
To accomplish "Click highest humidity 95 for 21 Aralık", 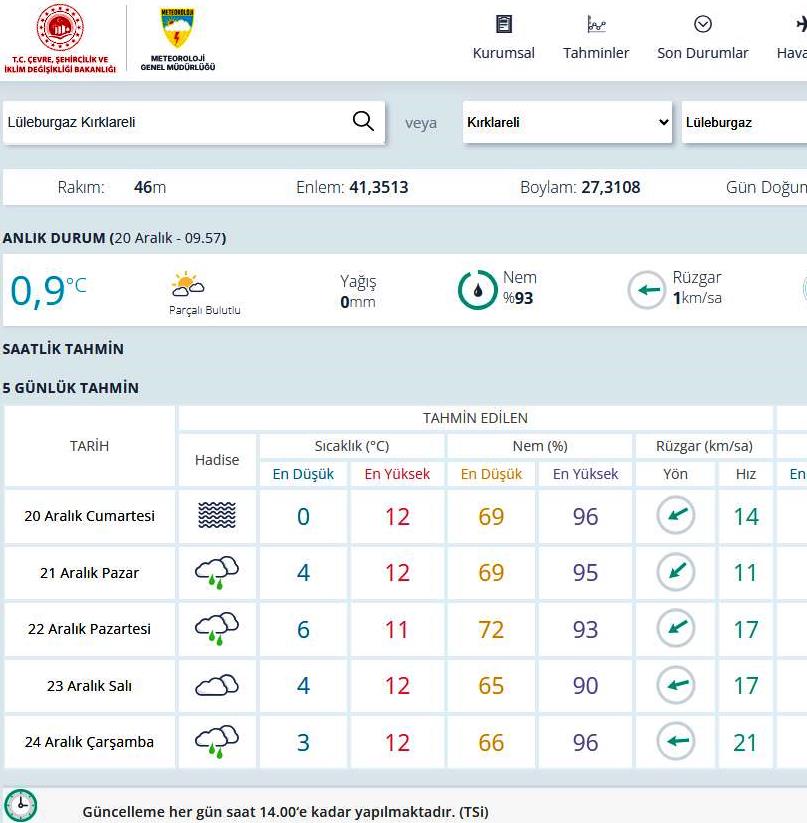I will click(586, 573).
